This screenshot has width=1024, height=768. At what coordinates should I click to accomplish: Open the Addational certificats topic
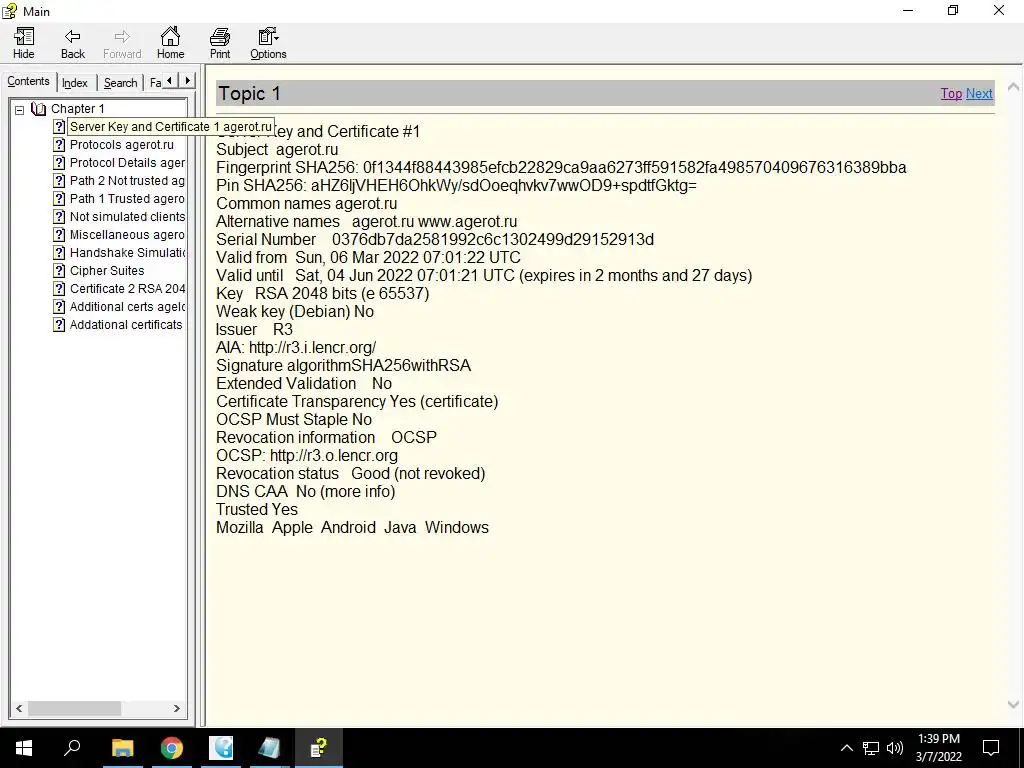(x=126, y=325)
